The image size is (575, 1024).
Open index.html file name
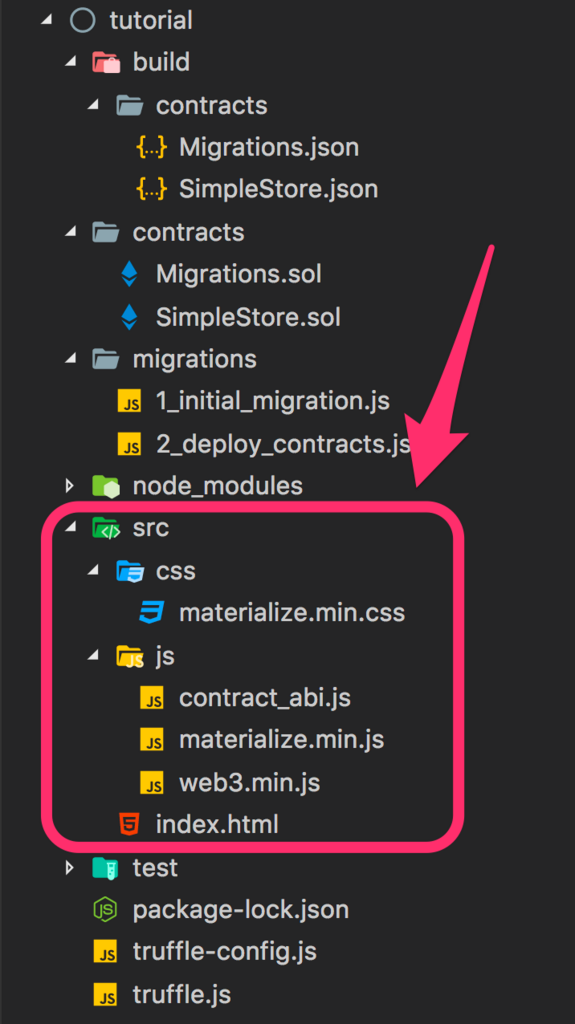(217, 825)
